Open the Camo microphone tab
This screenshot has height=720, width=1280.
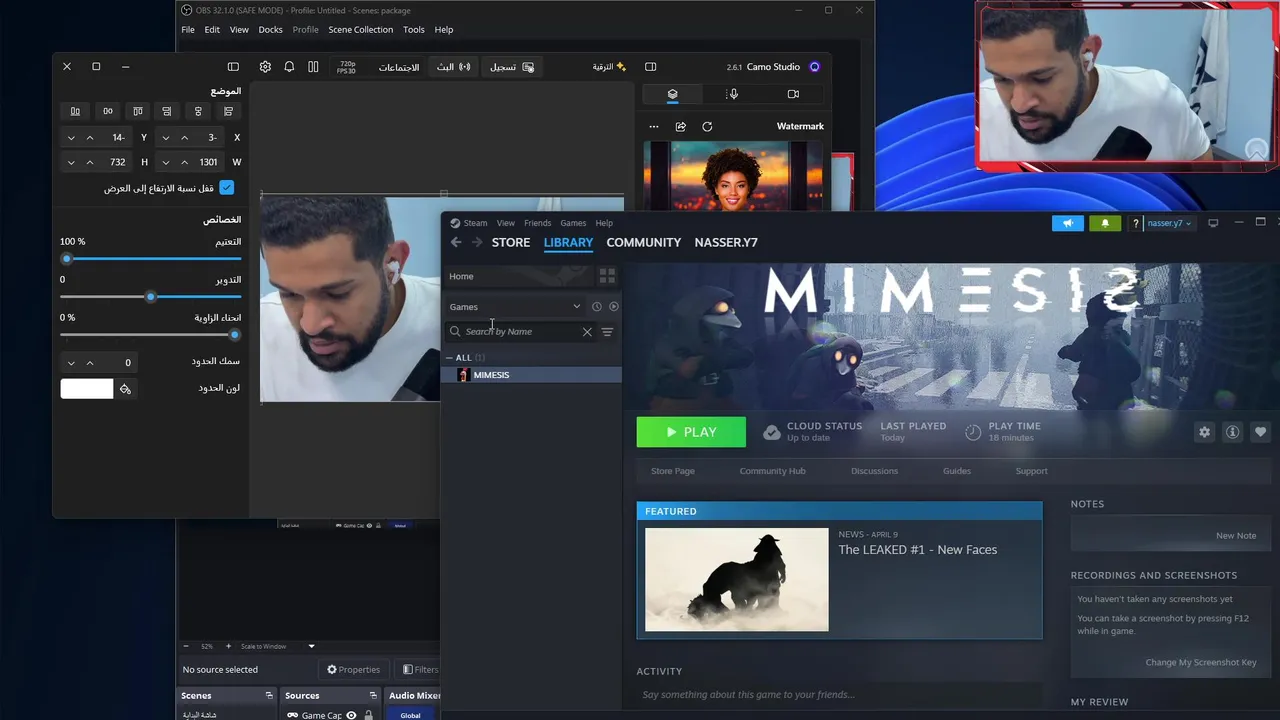pos(733,94)
